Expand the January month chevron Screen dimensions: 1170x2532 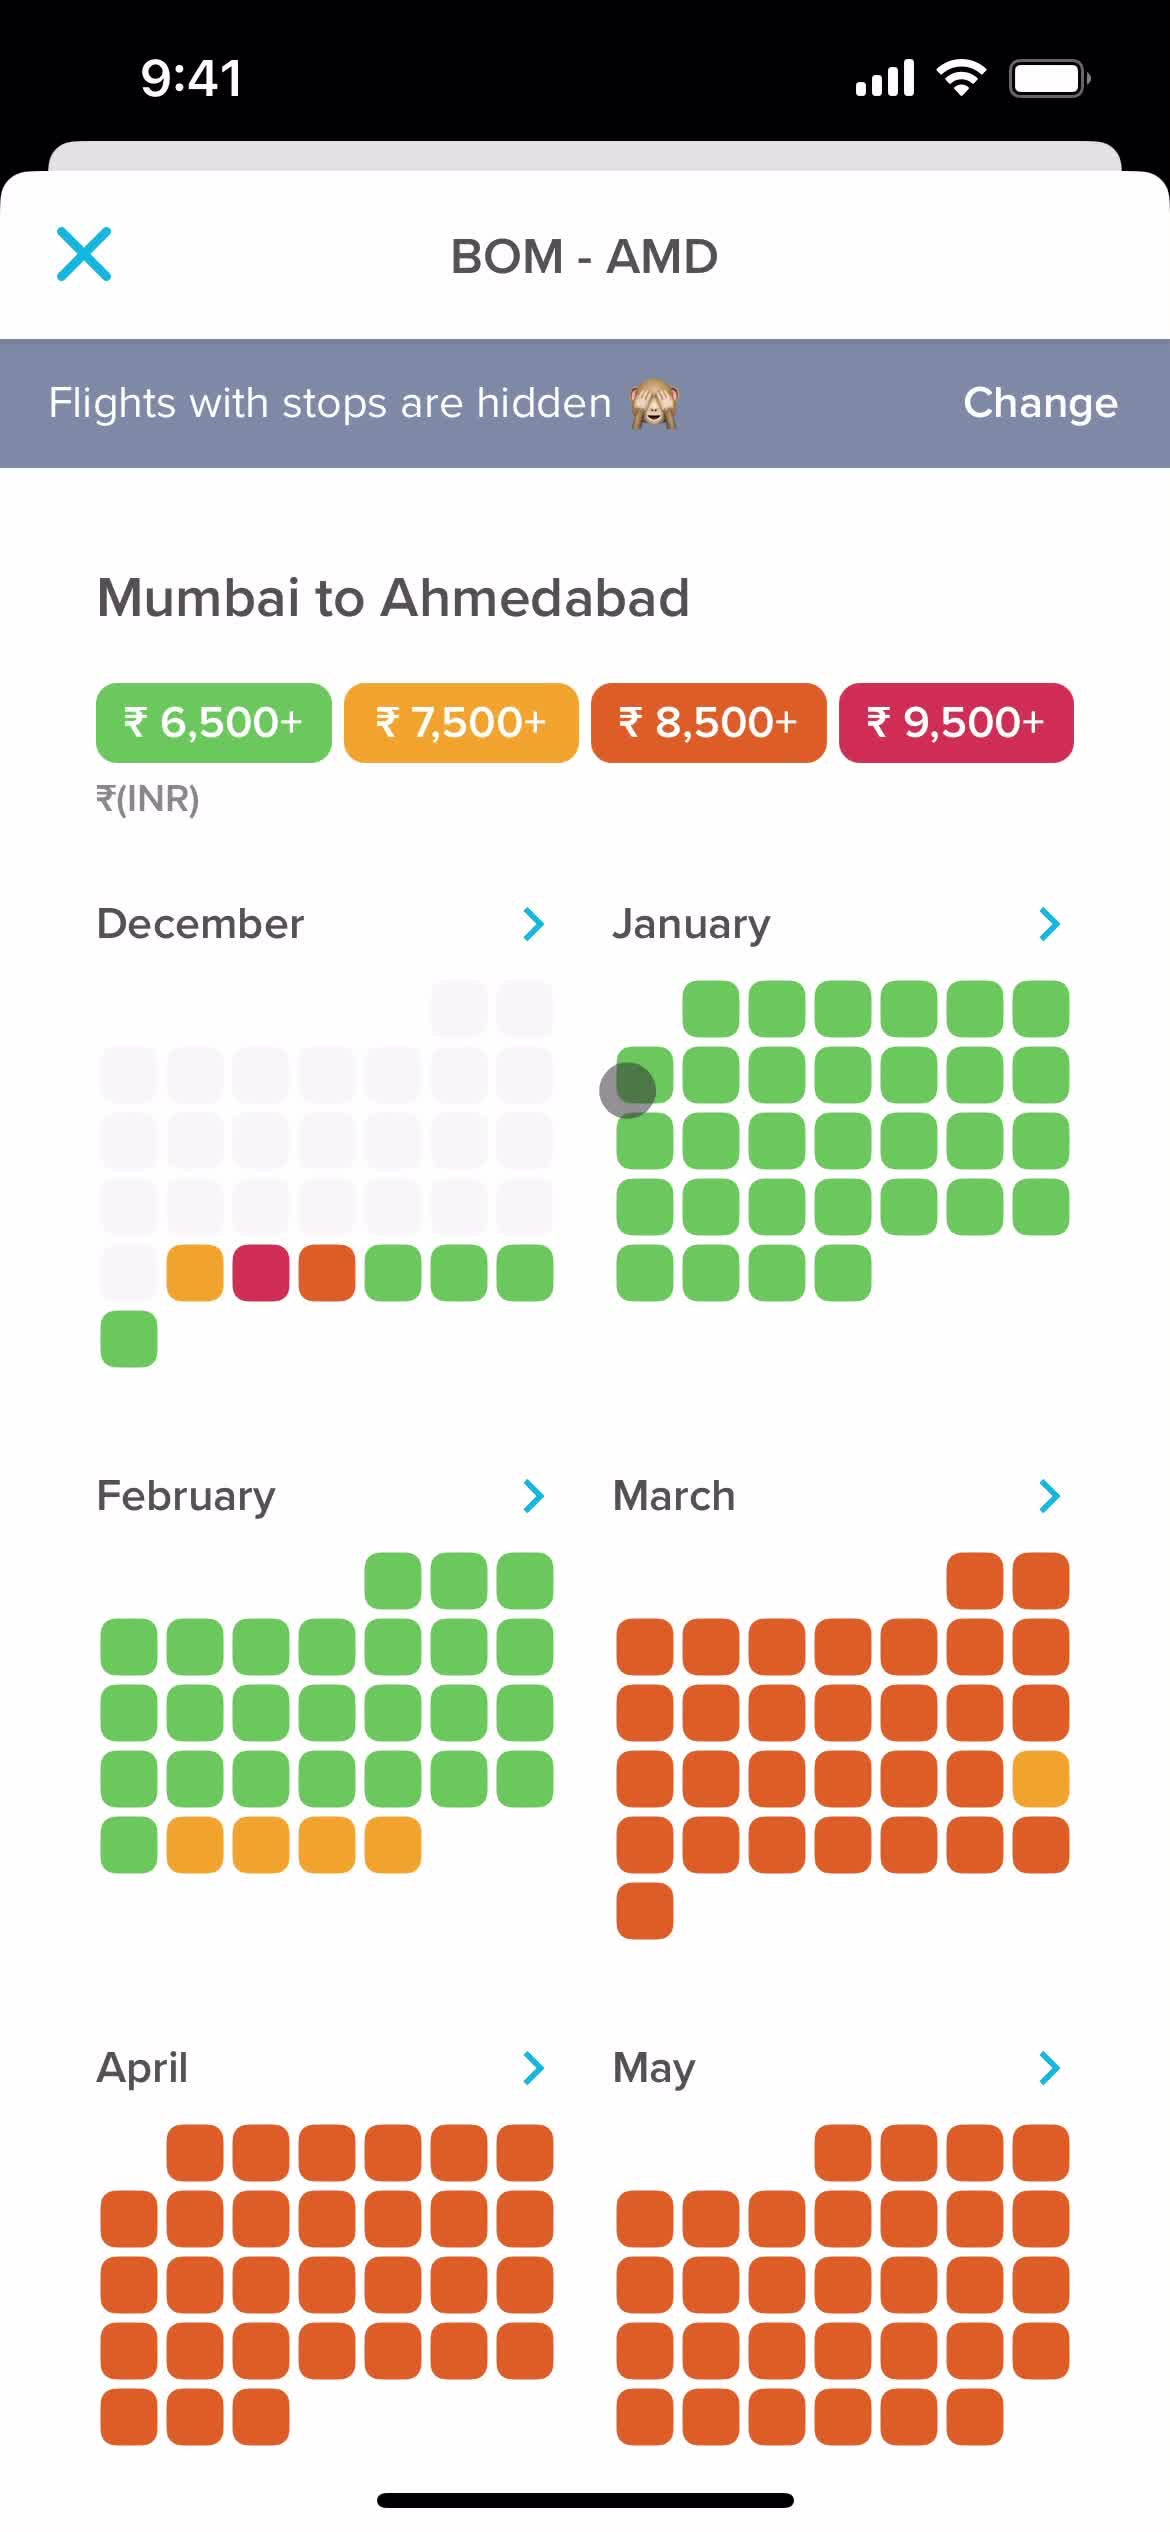(x=1049, y=924)
